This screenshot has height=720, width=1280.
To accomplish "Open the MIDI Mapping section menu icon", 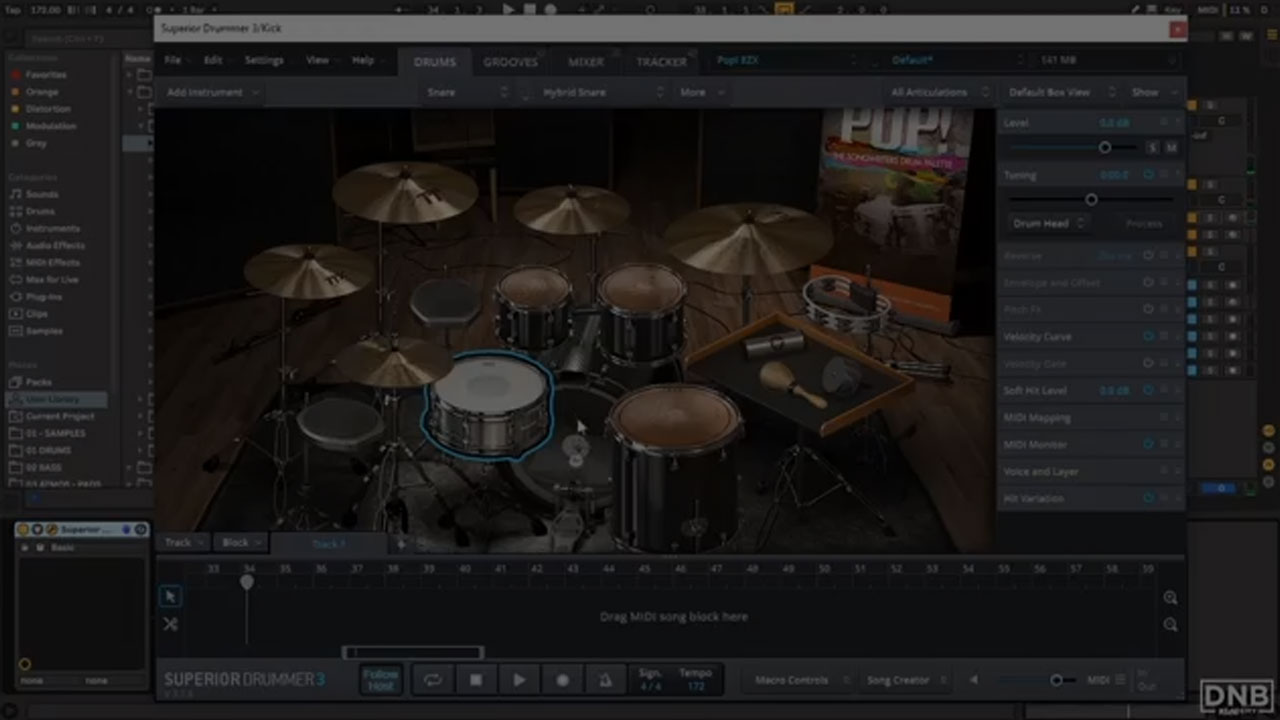I will coord(1164,418).
